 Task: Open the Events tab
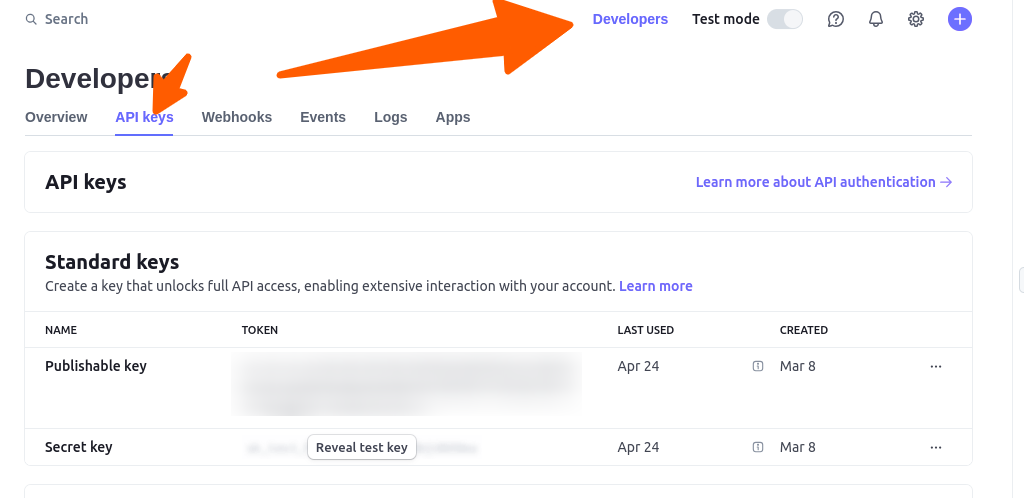tap(323, 117)
